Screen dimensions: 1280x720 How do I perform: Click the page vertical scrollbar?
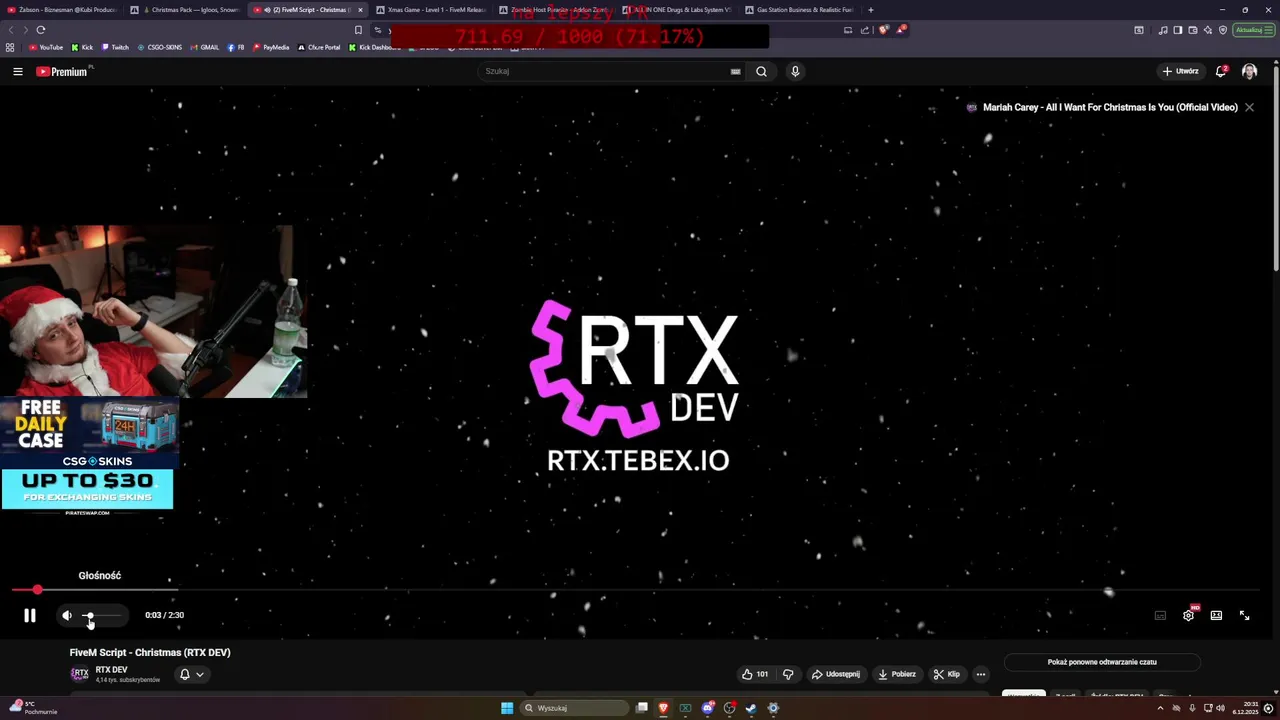[x=1276, y=170]
